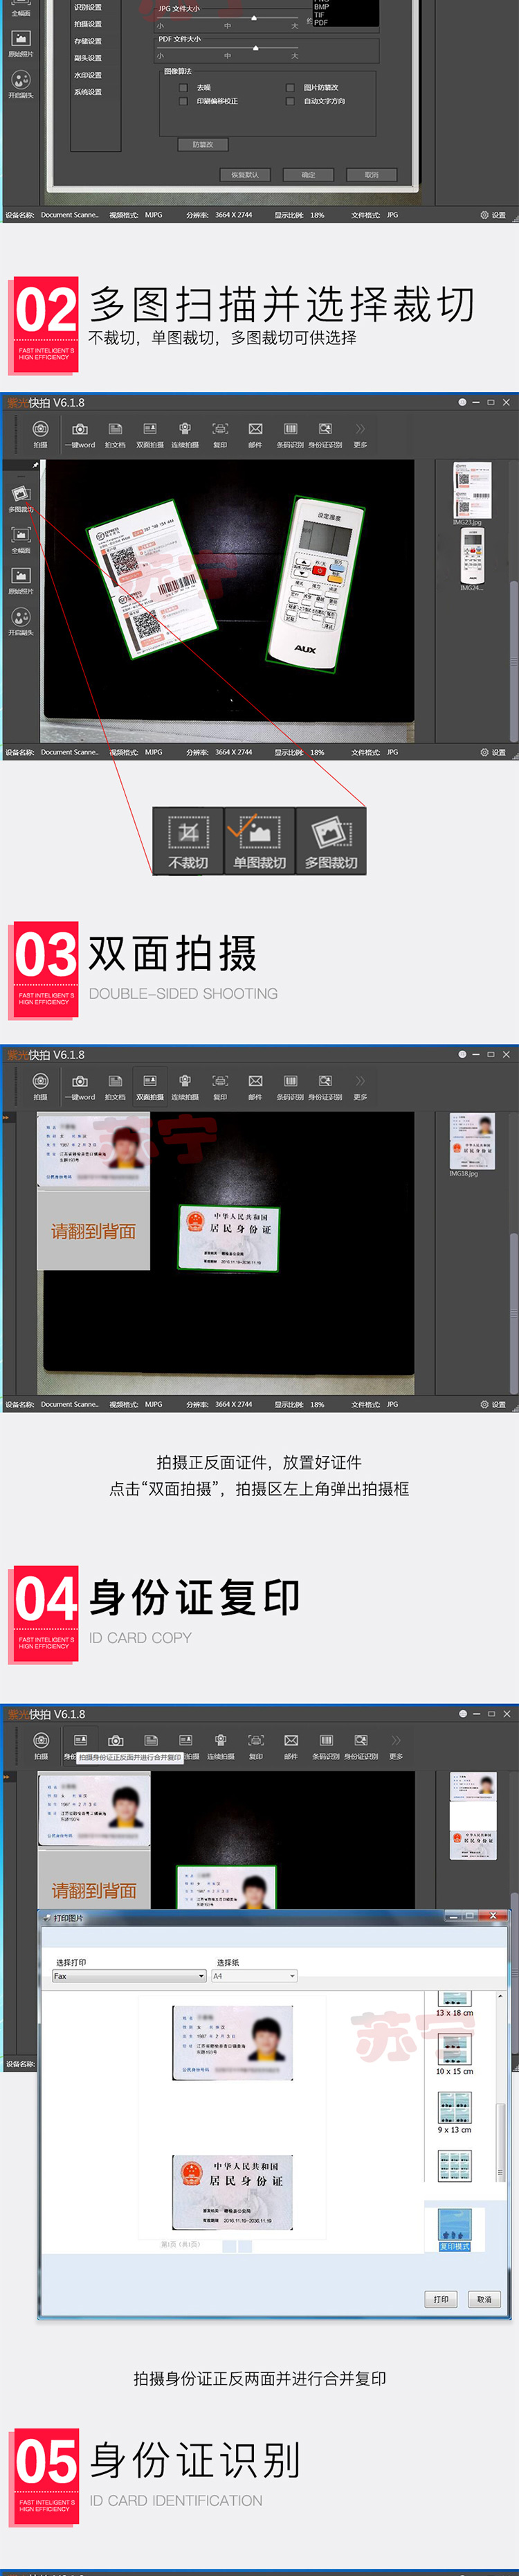Select 系统设置 in the settings list
The image size is (519, 2576).
point(88,92)
